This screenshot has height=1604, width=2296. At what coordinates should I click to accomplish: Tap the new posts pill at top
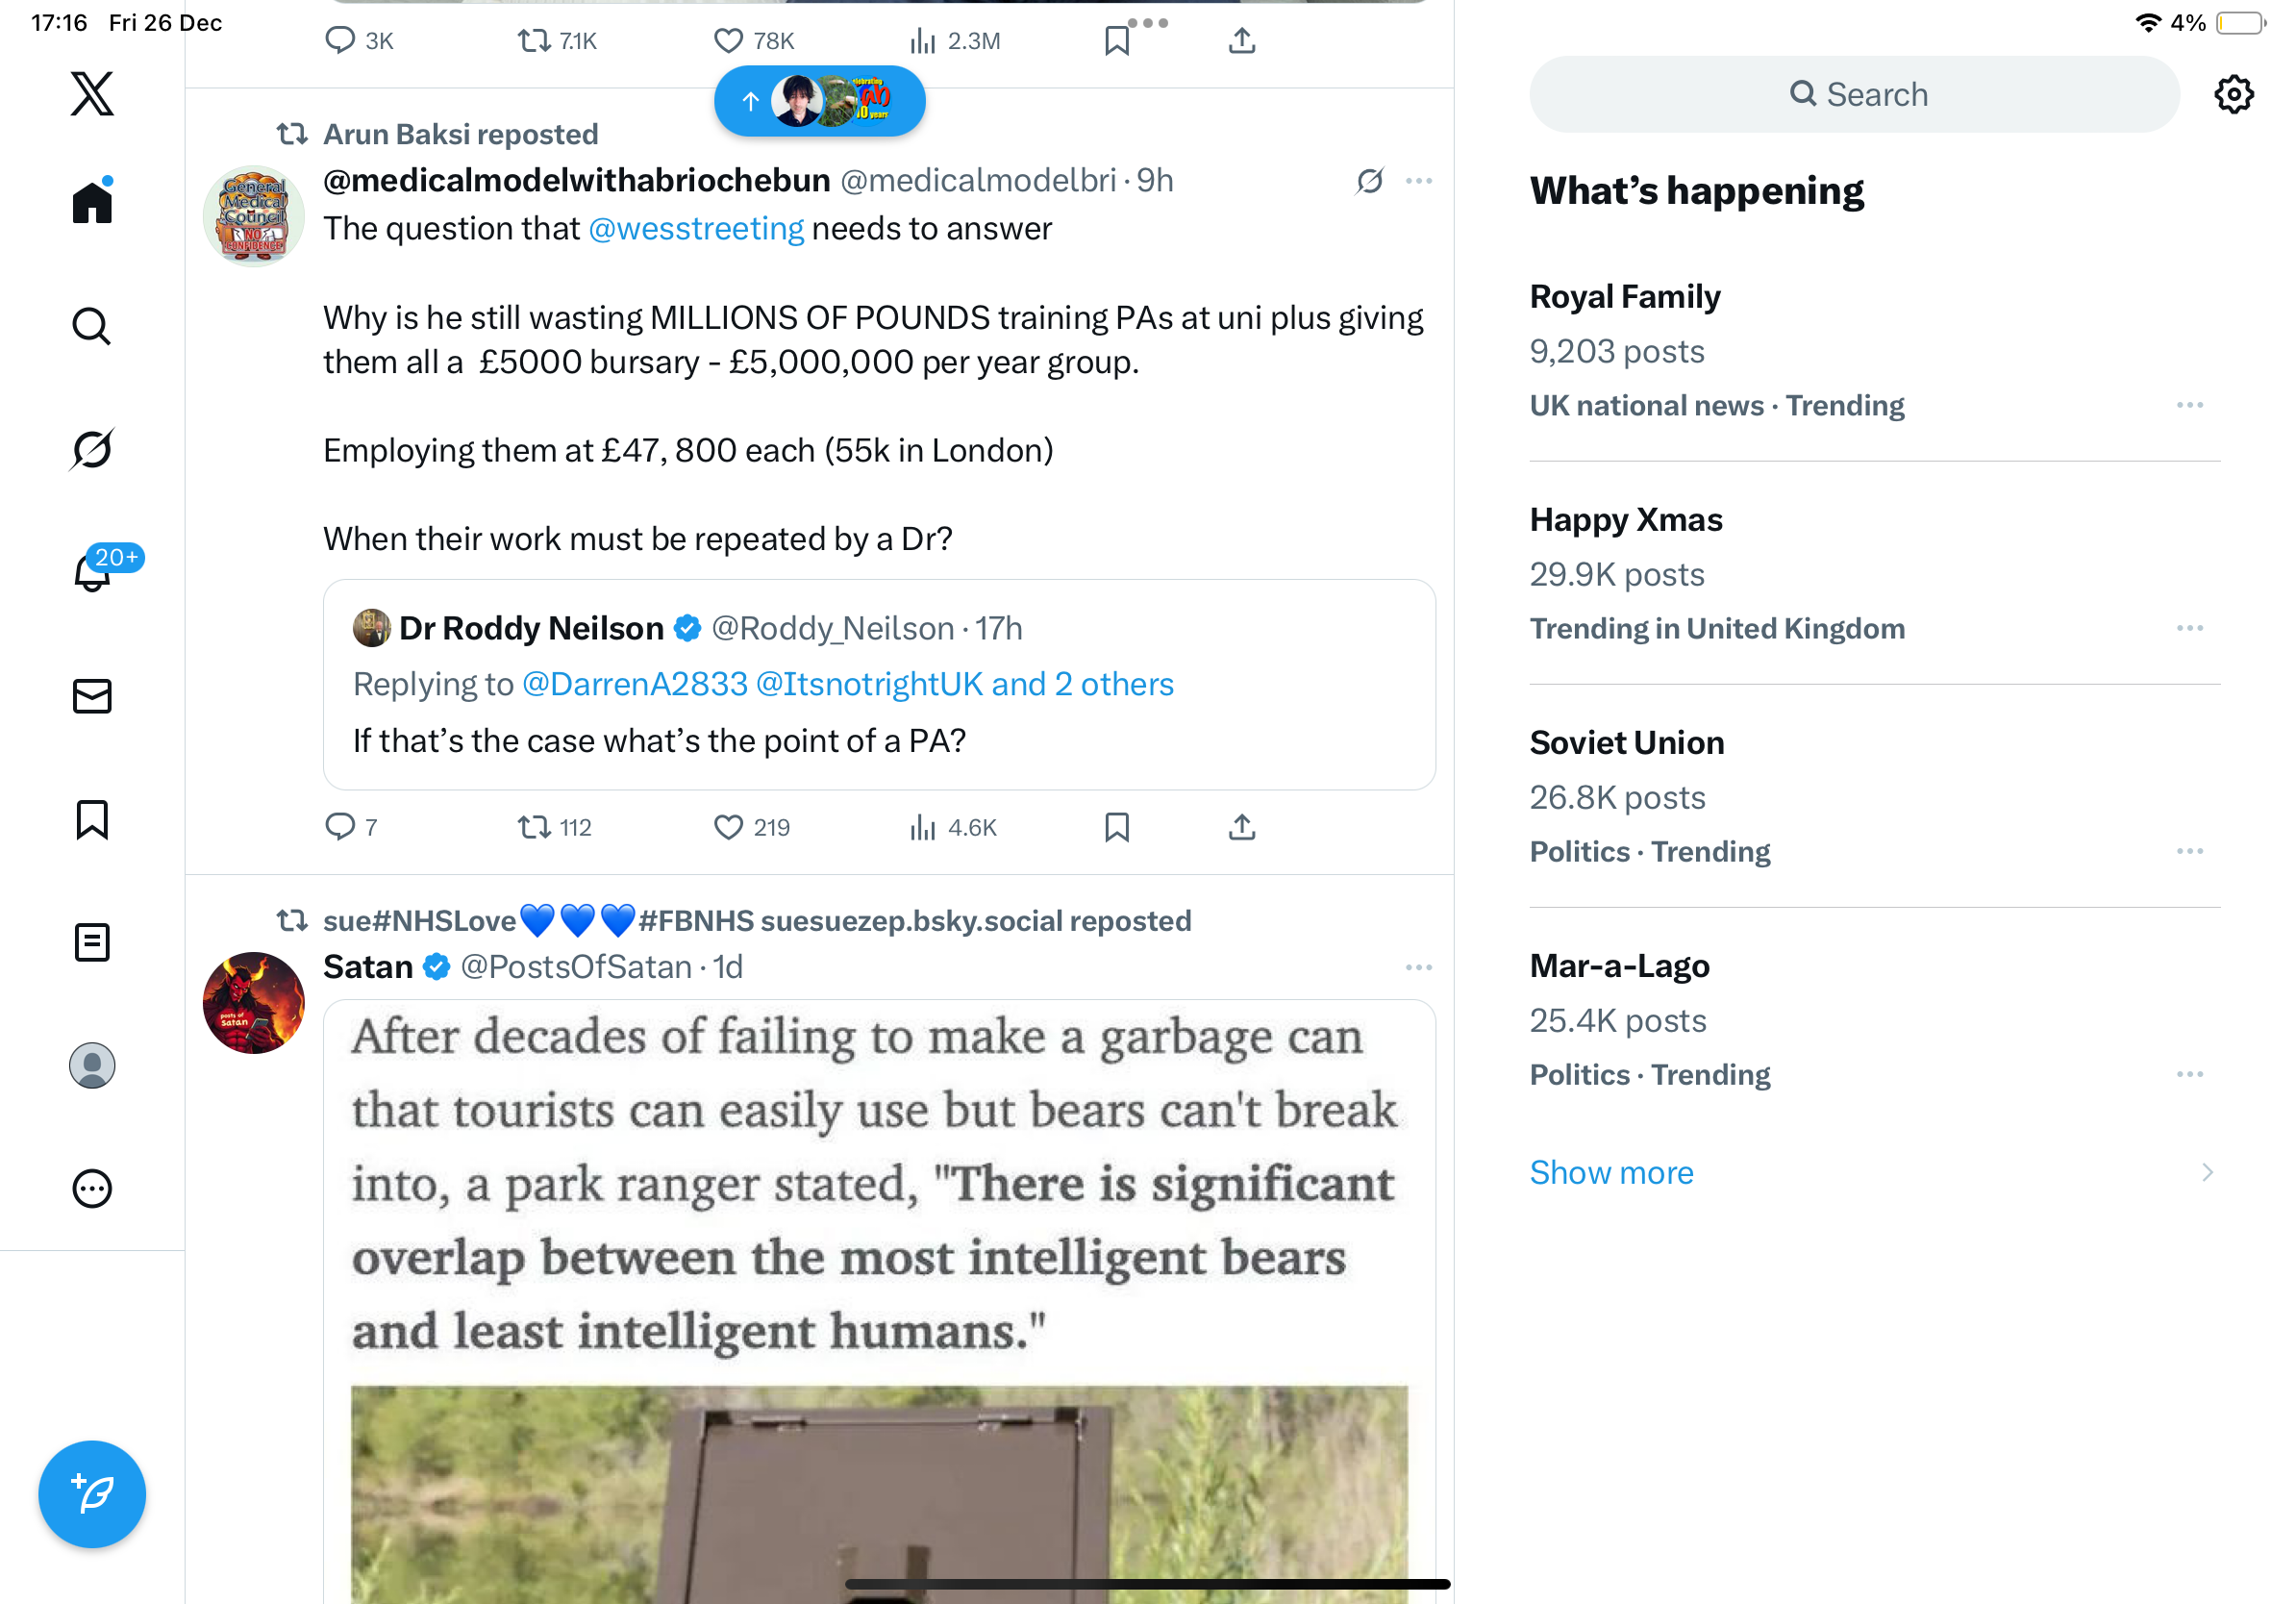coord(819,100)
